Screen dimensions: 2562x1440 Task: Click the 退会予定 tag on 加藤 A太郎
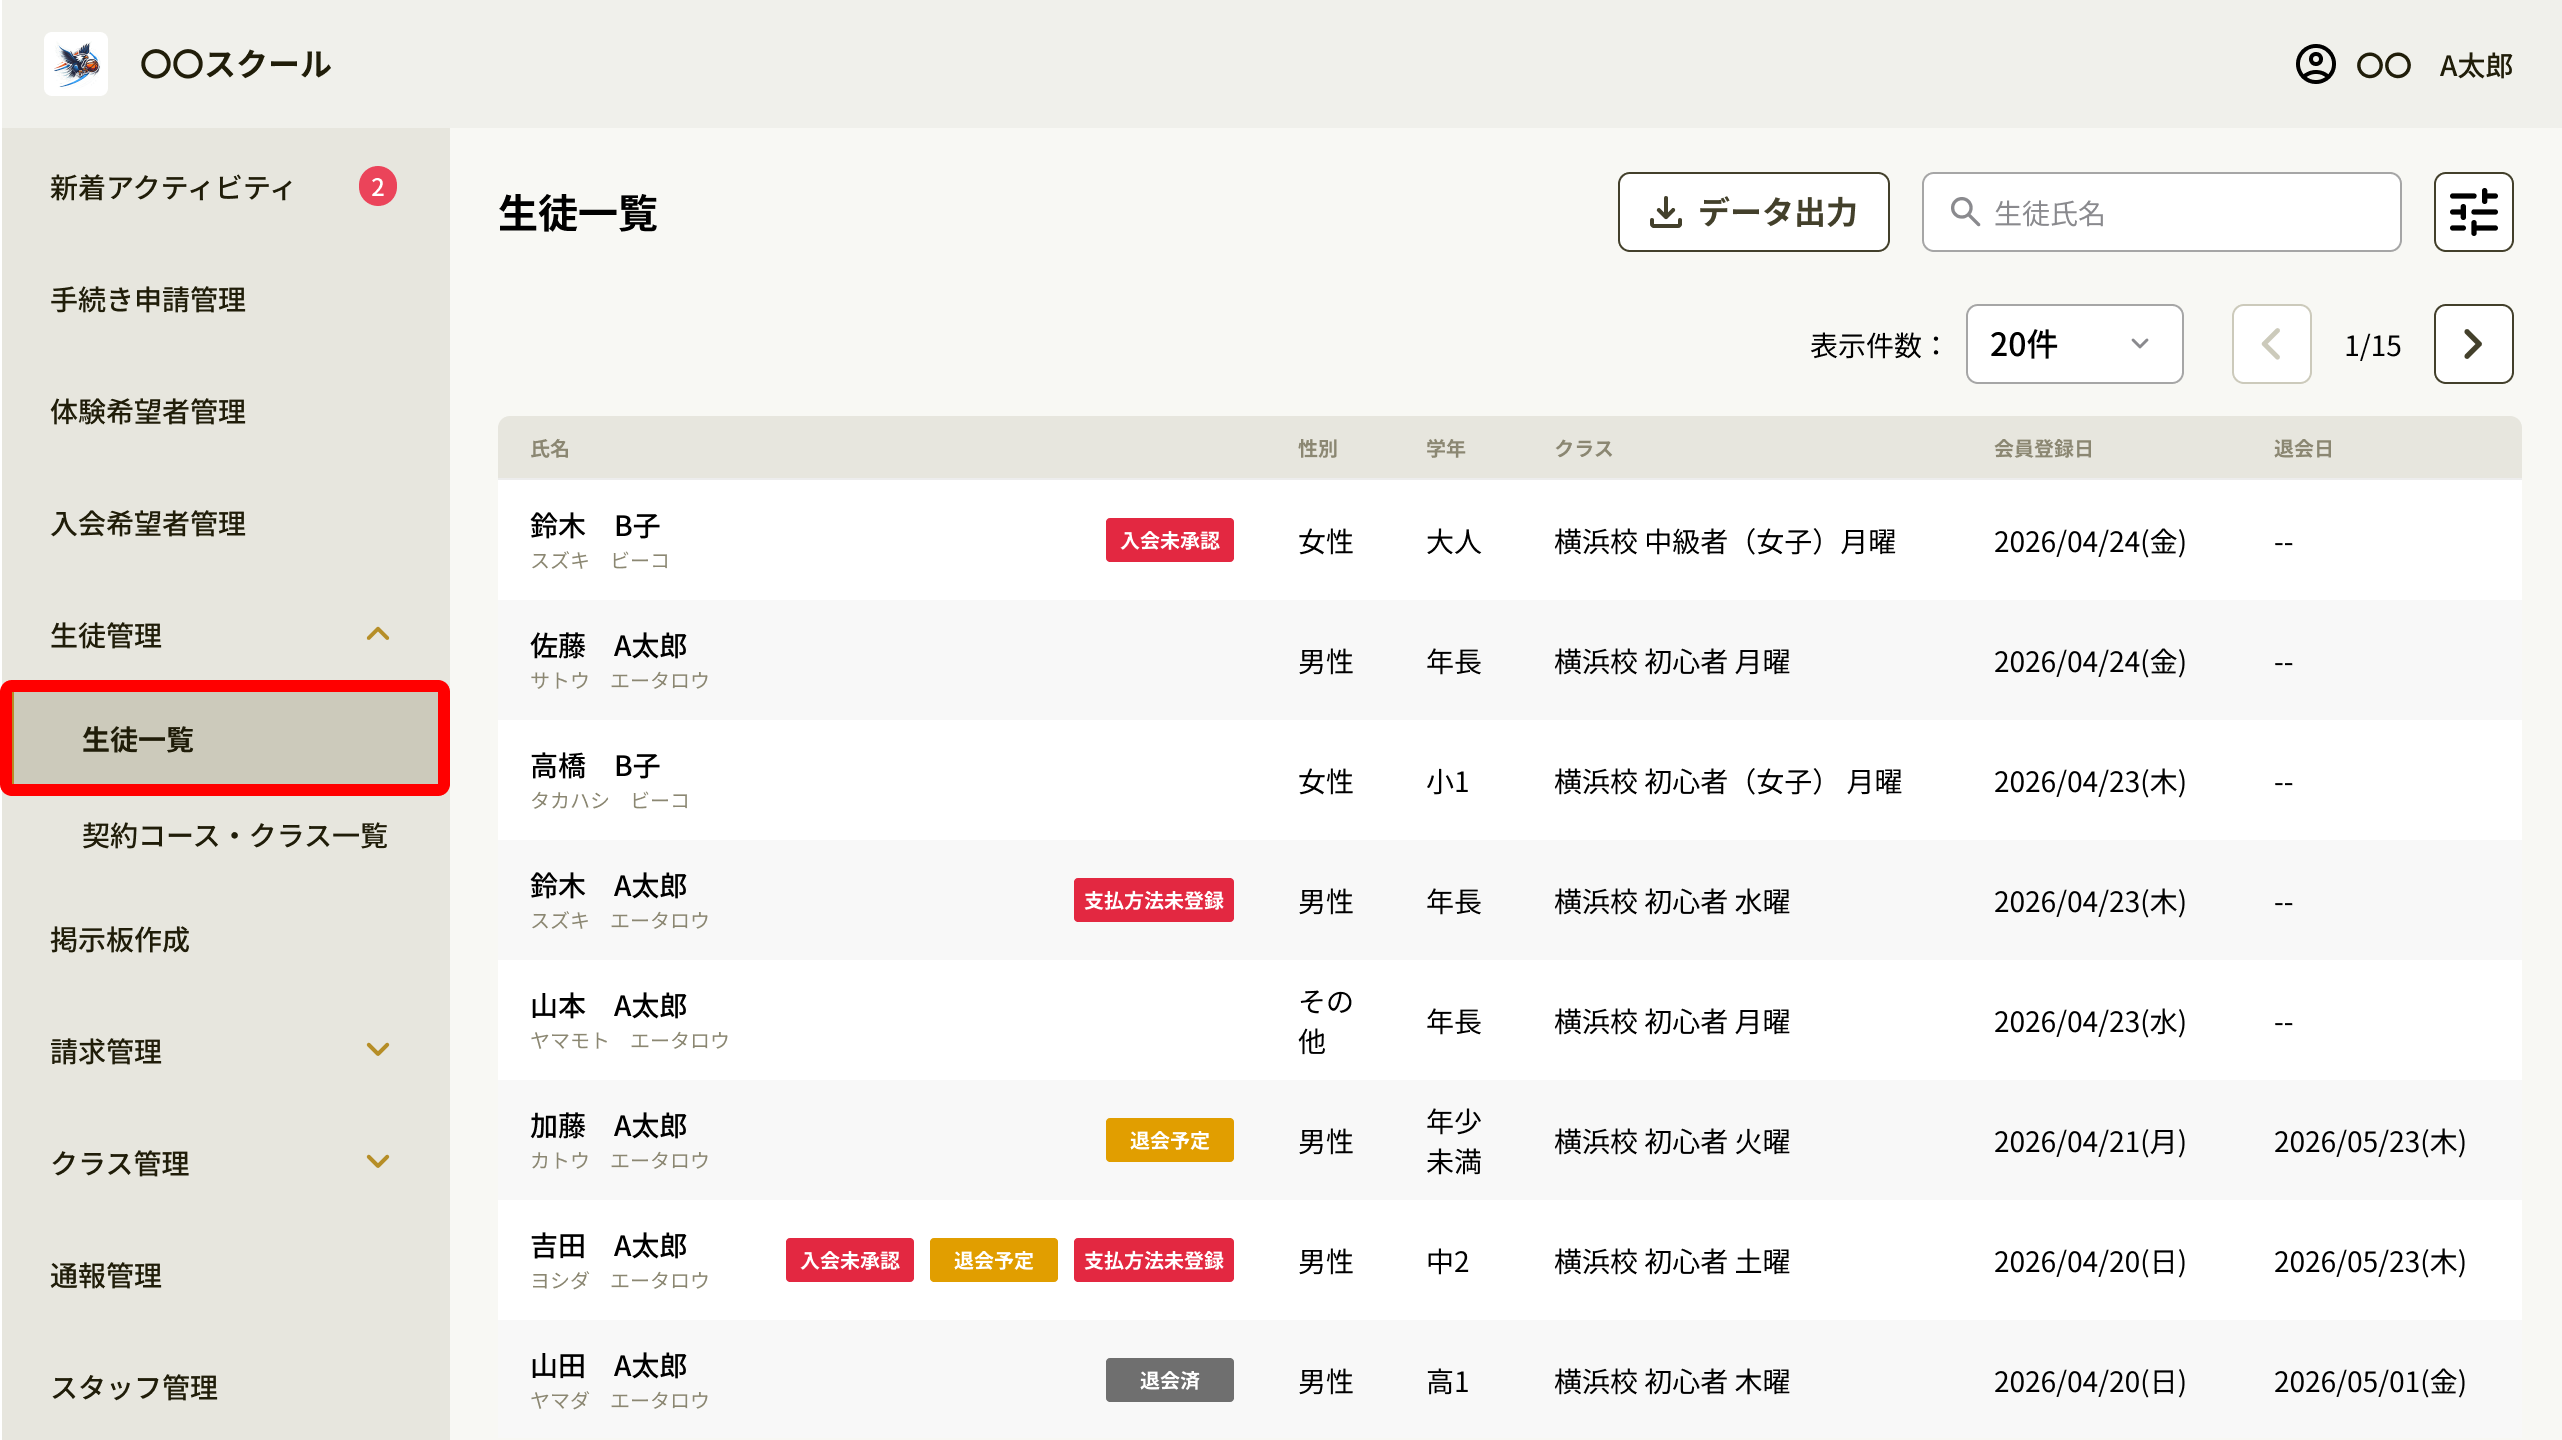[1169, 1140]
